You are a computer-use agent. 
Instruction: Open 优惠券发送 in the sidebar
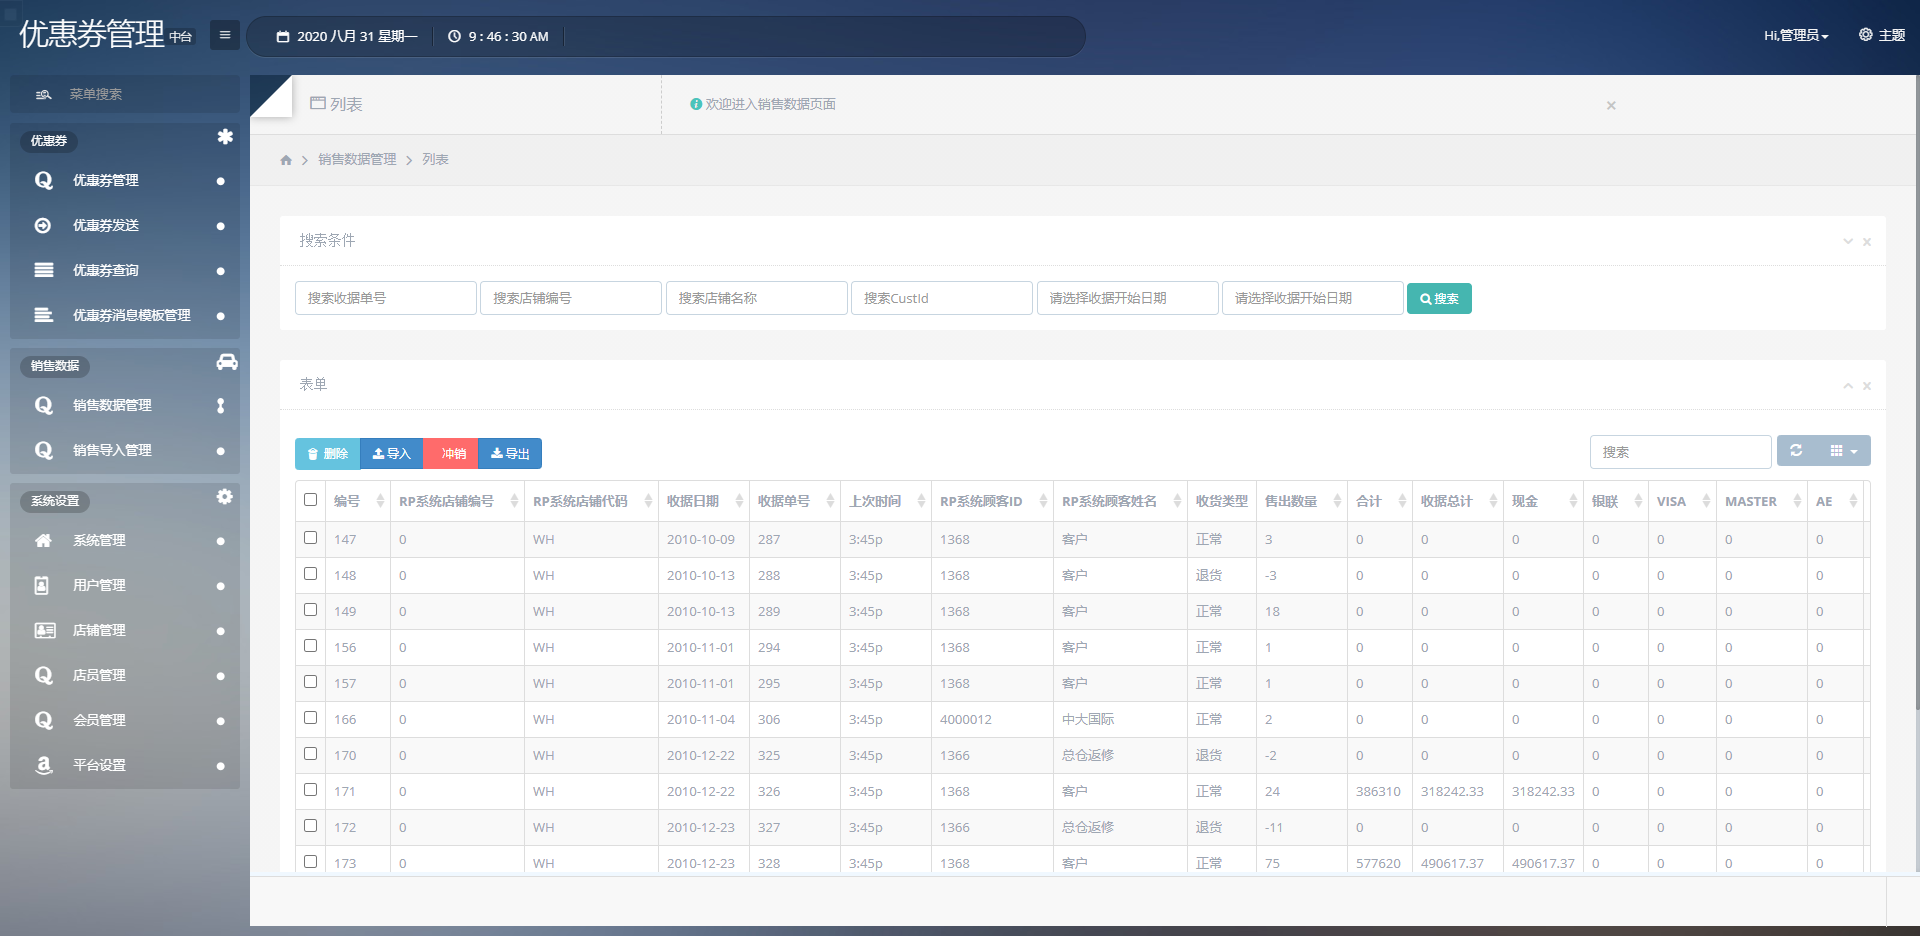pos(106,226)
